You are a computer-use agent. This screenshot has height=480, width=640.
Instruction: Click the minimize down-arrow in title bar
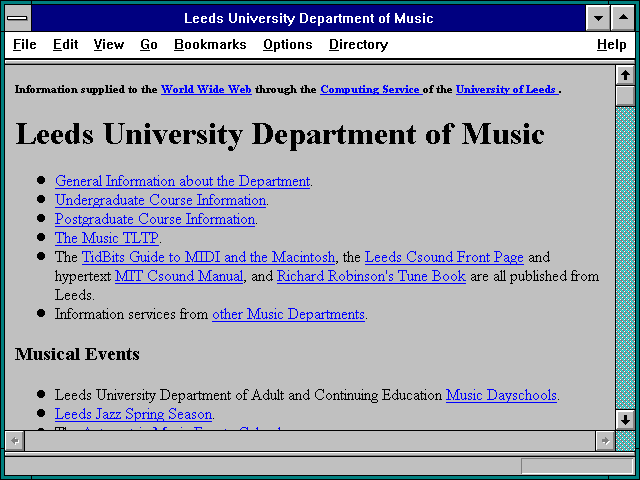point(598,18)
